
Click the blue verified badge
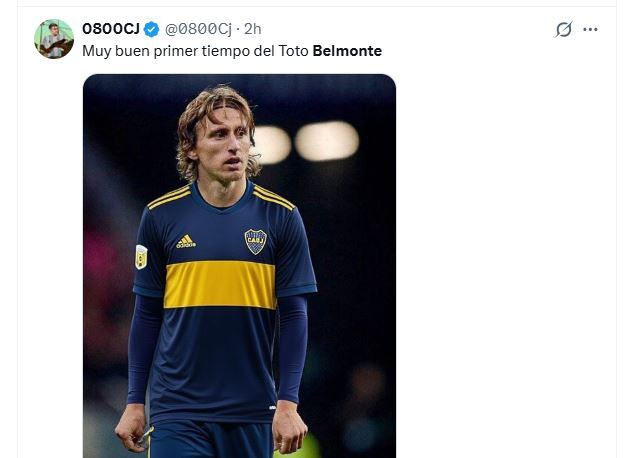pyautogui.click(x=151, y=29)
